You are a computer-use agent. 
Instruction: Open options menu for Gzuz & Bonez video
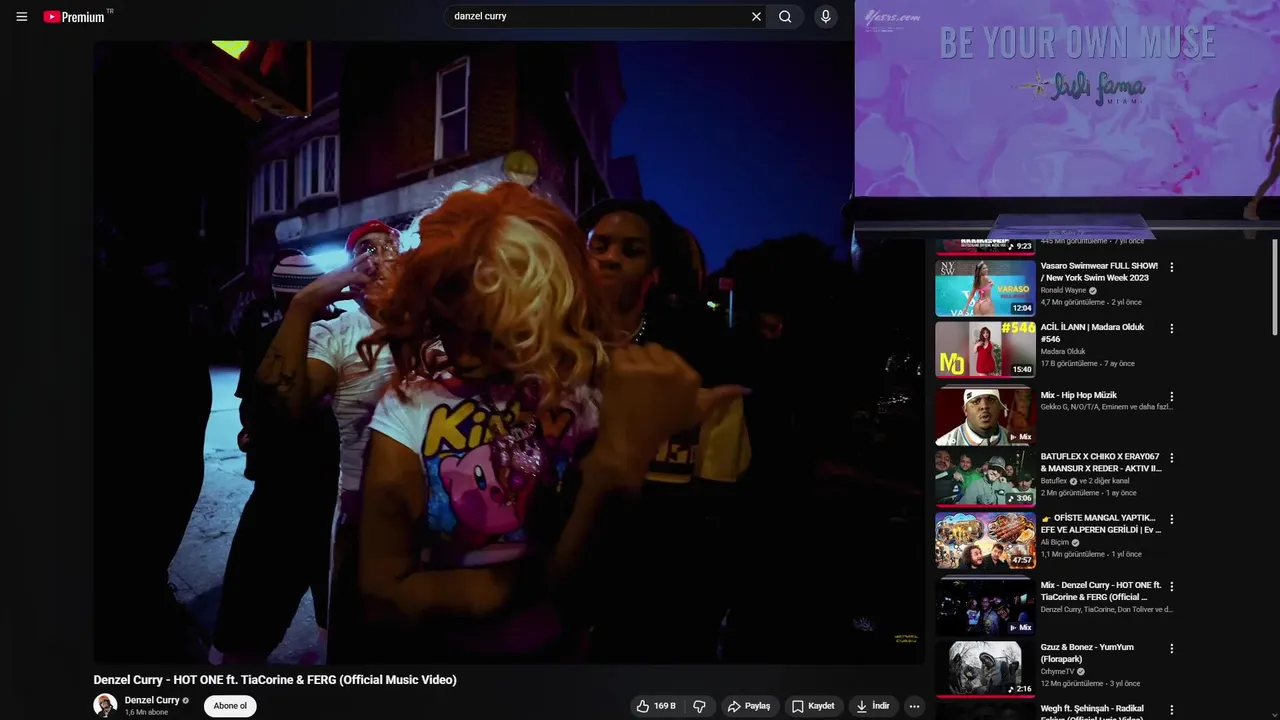(x=1172, y=648)
